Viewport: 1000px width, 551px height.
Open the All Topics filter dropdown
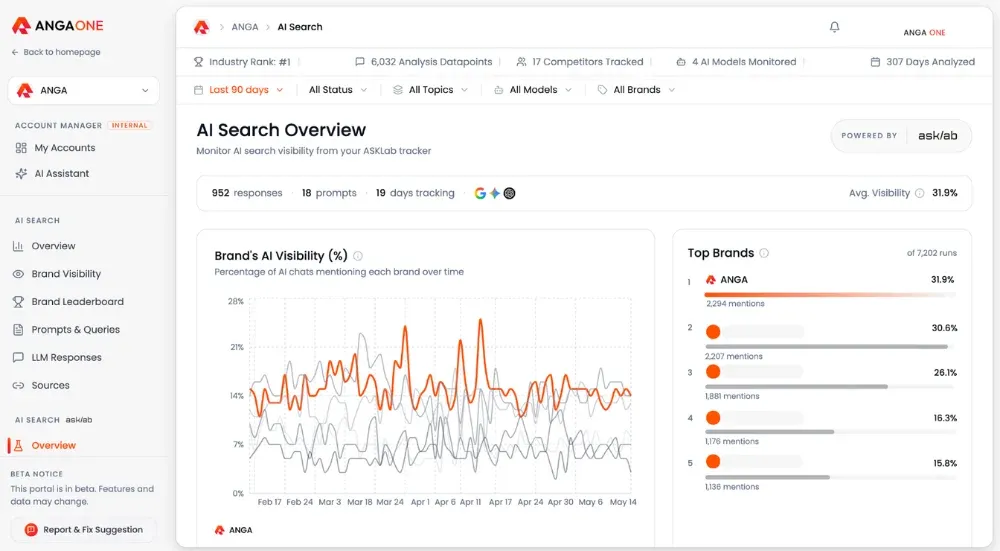point(430,90)
